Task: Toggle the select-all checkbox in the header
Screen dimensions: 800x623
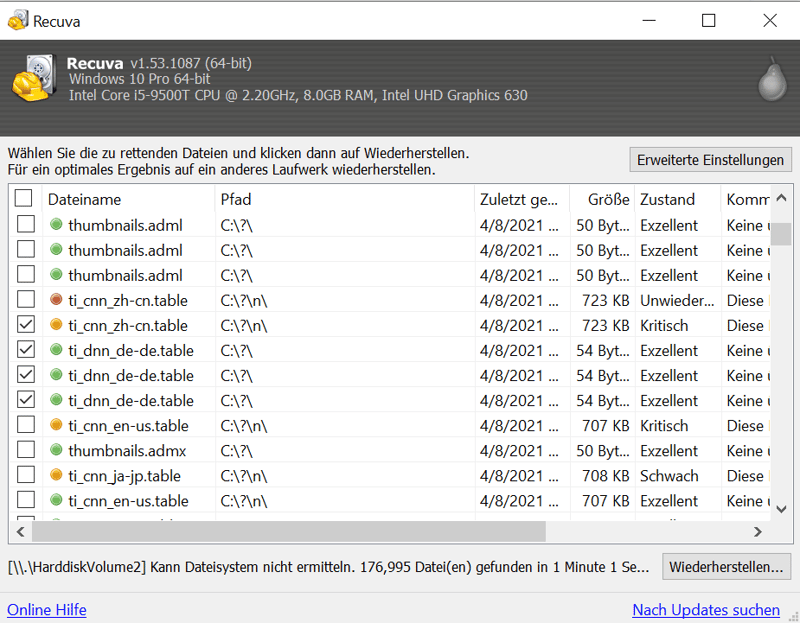Action: tap(24, 199)
